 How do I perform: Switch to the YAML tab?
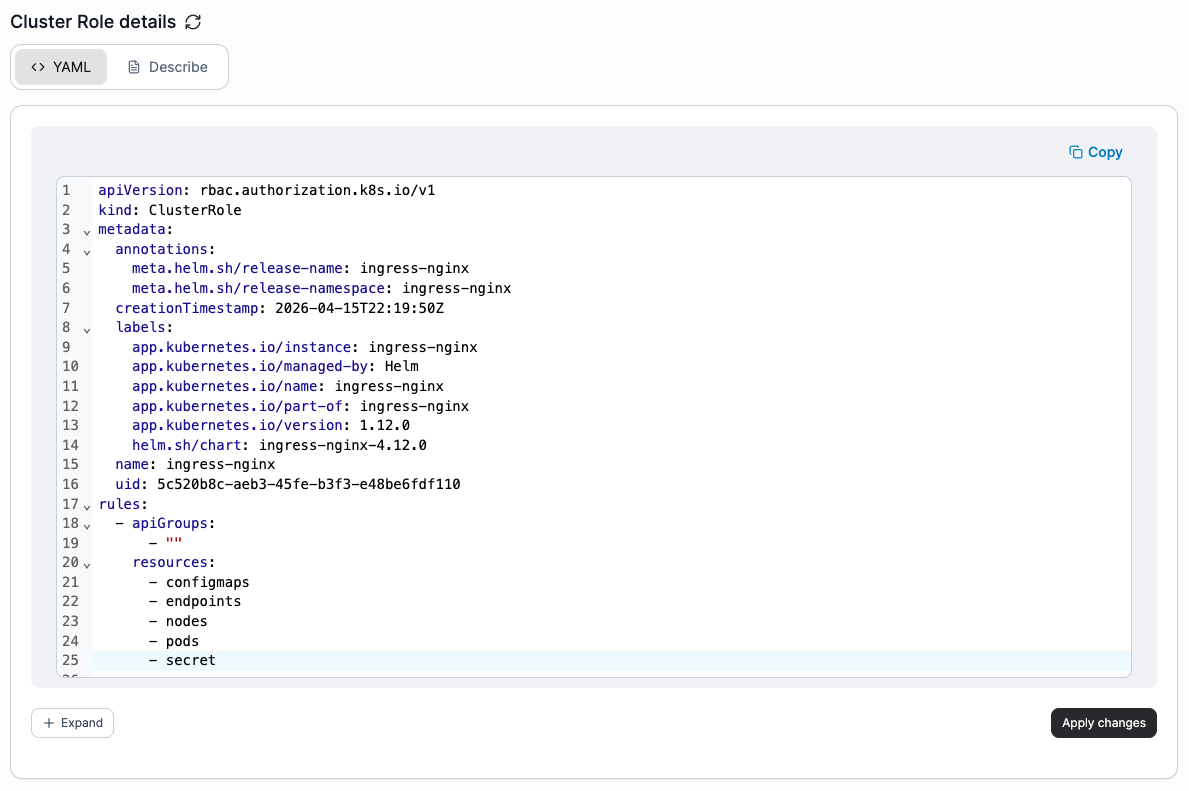coord(61,67)
